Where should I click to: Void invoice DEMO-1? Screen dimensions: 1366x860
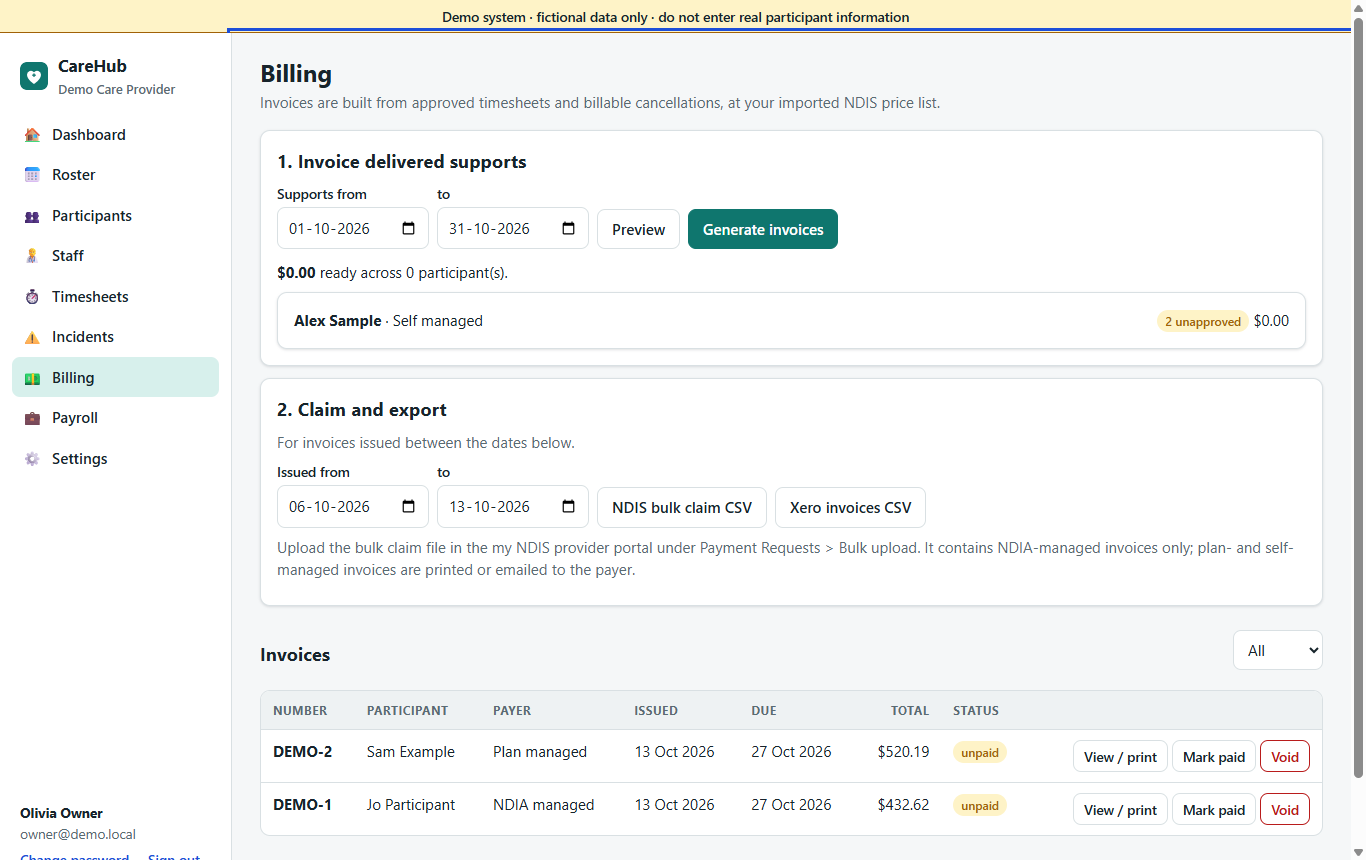coord(1285,809)
